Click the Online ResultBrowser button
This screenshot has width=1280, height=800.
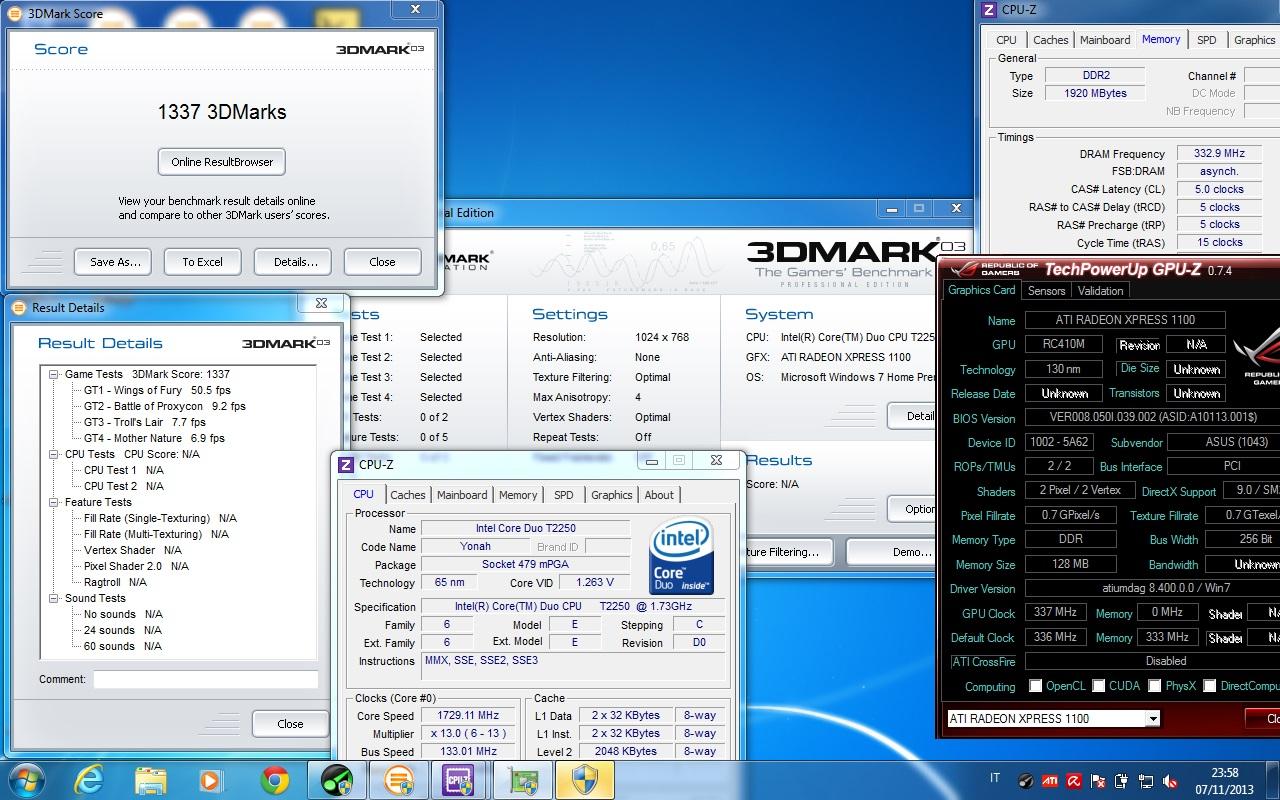[x=222, y=162]
